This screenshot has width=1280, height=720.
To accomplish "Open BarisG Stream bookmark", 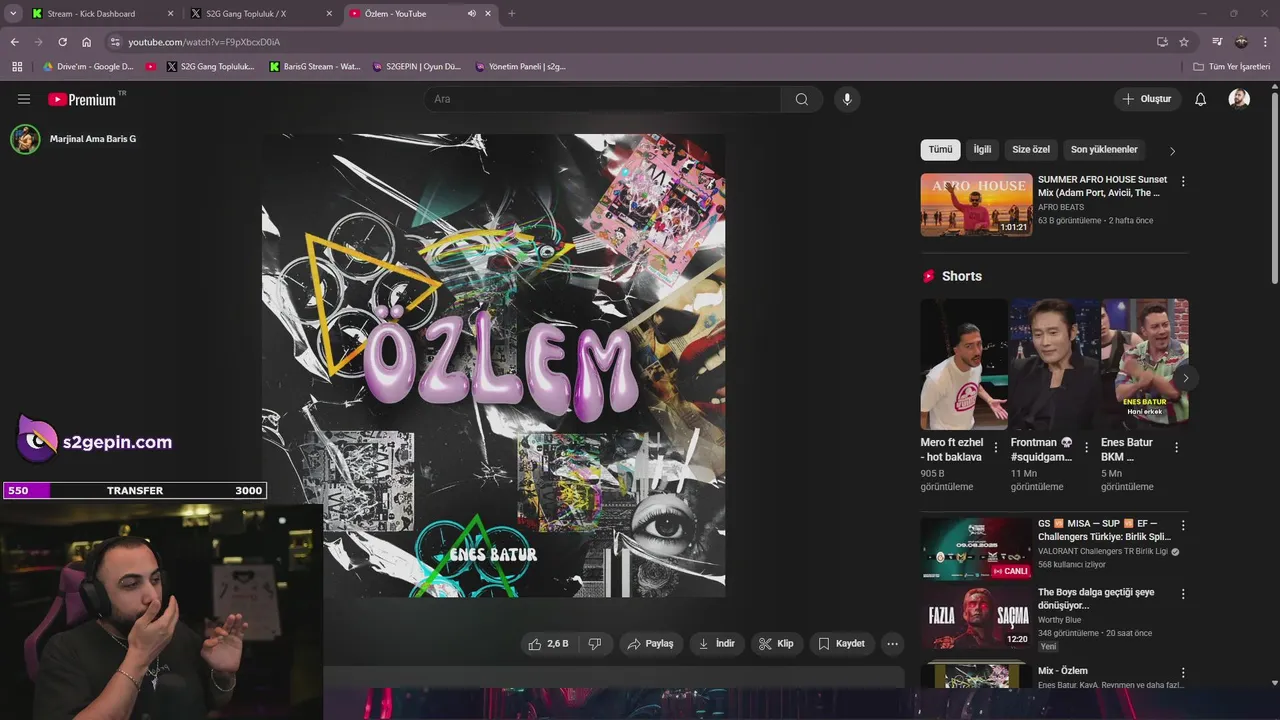I will click(x=315, y=67).
